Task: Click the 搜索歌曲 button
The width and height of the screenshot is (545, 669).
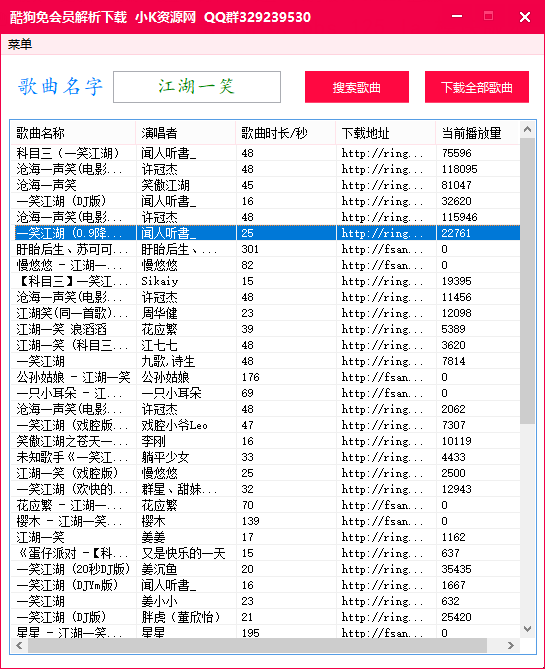Action: click(357, 87)
